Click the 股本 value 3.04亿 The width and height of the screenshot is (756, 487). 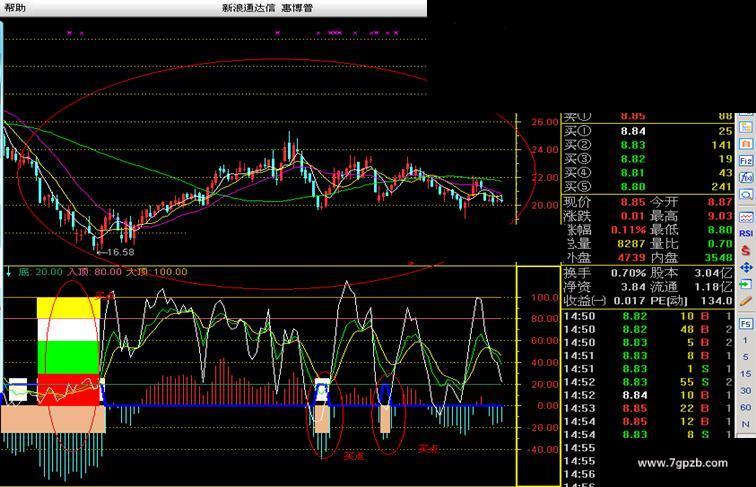point(714,273)
